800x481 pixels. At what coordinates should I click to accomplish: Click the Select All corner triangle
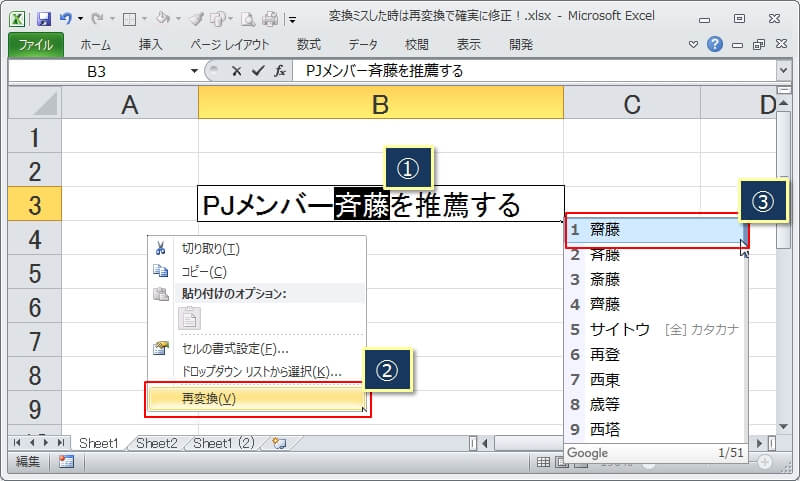click(35, 103)
